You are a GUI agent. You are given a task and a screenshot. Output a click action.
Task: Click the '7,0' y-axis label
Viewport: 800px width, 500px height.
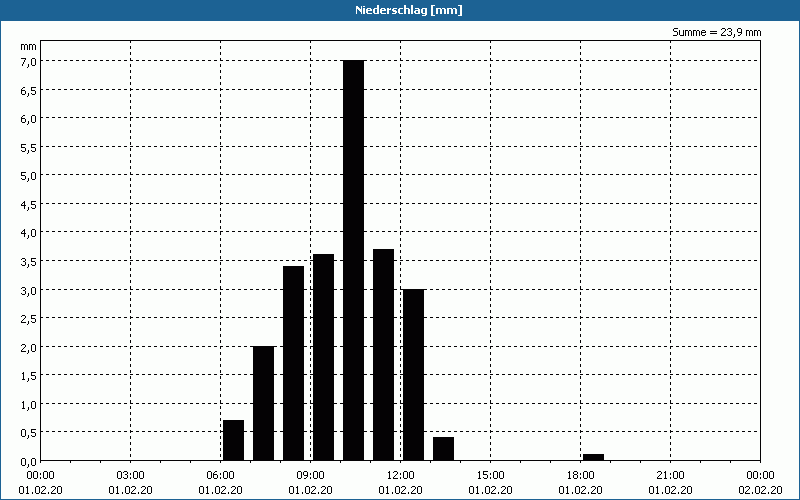tap(29, 61)
